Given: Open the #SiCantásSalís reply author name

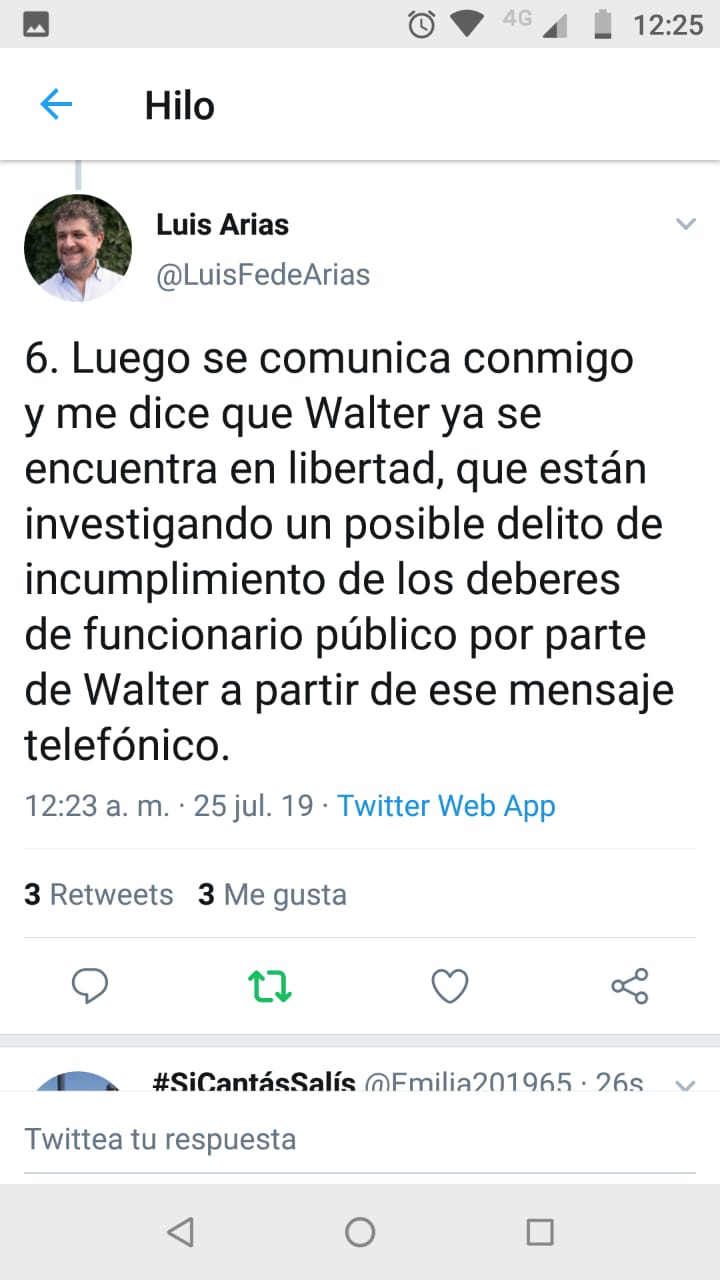Looking at the screenshot, I should 254,1082.
